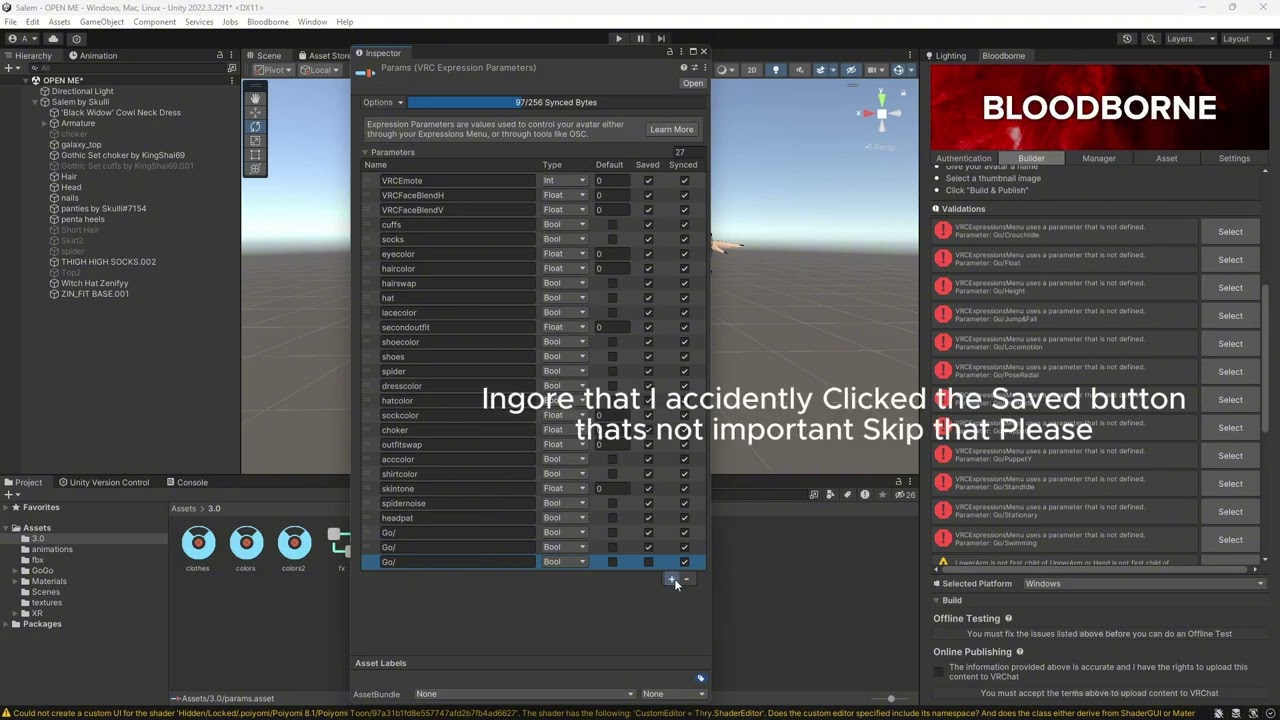Toggle Synced checkbox for socks
This screenshot has width=1280, height=720.
tap(684, 239)
